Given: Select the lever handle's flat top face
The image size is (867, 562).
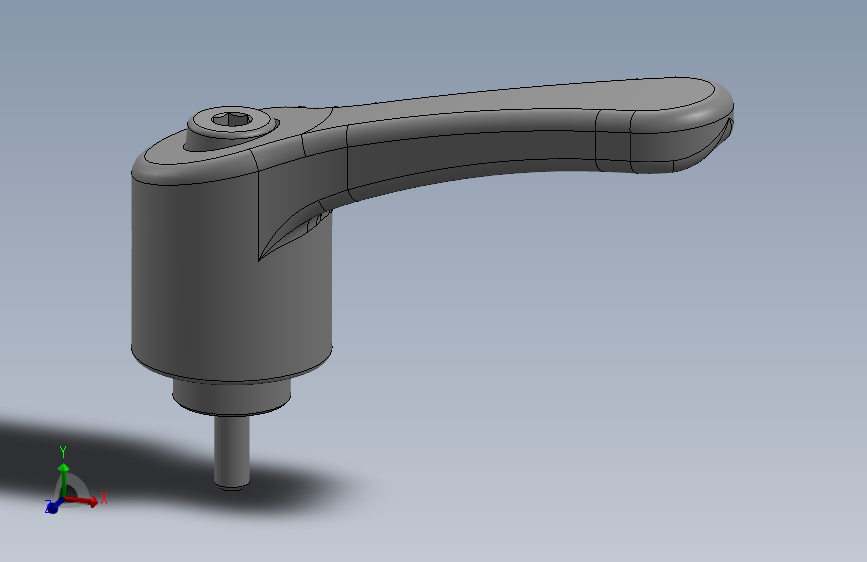Looking at the screenshot, I should [520, 100].
